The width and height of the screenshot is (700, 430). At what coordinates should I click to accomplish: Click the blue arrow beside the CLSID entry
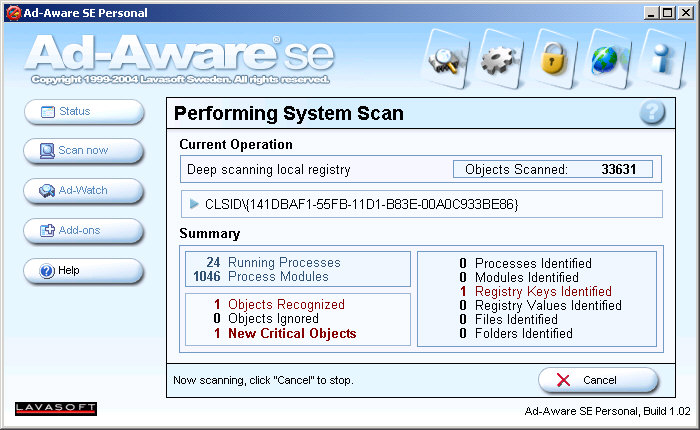[x=194, y=204]
